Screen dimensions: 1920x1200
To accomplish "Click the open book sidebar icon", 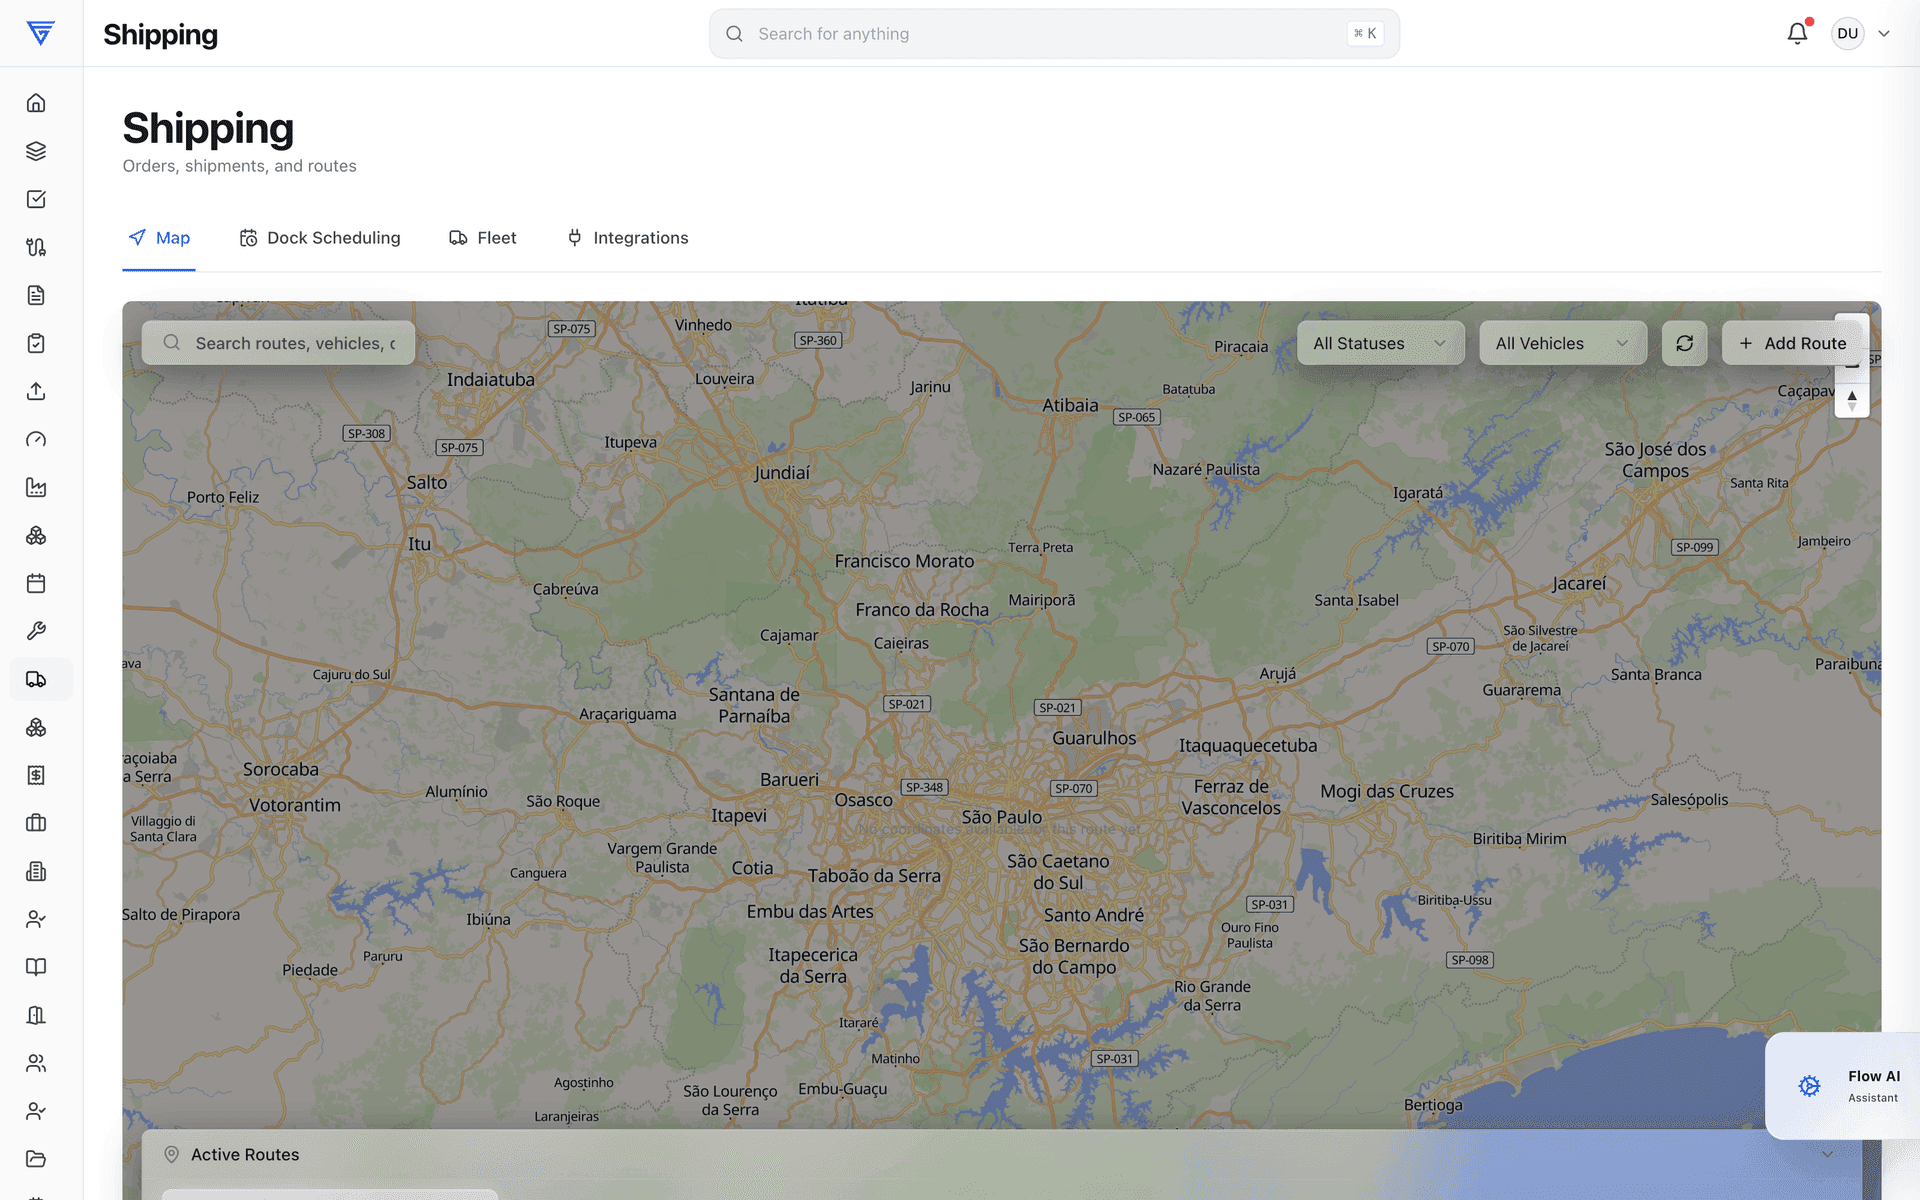I will (x=36, y=967).
